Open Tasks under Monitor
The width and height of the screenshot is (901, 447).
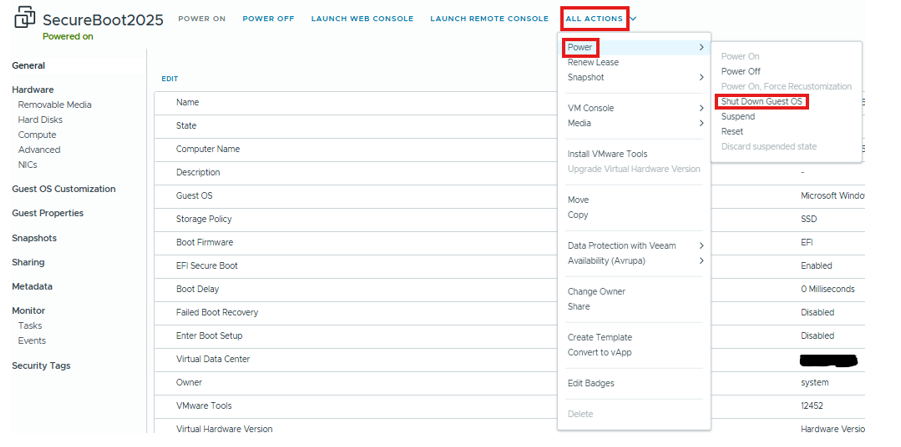click(29, 325)
